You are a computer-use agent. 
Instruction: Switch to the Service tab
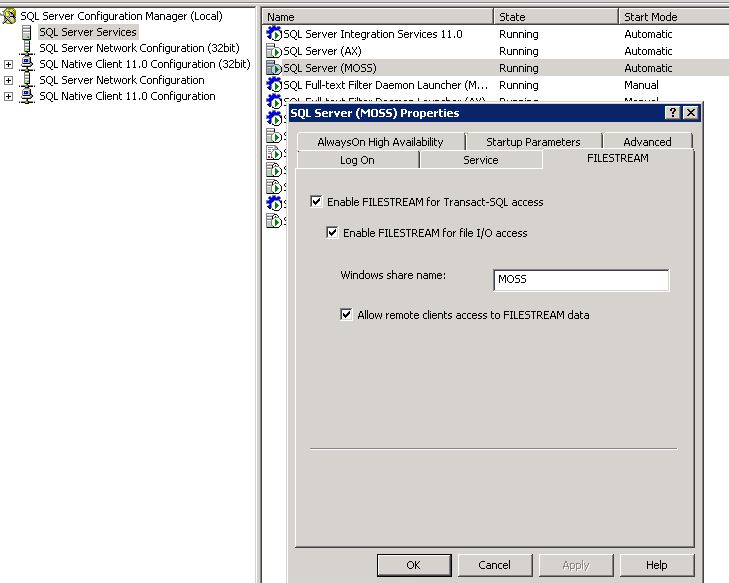click(x=481, y=160)
